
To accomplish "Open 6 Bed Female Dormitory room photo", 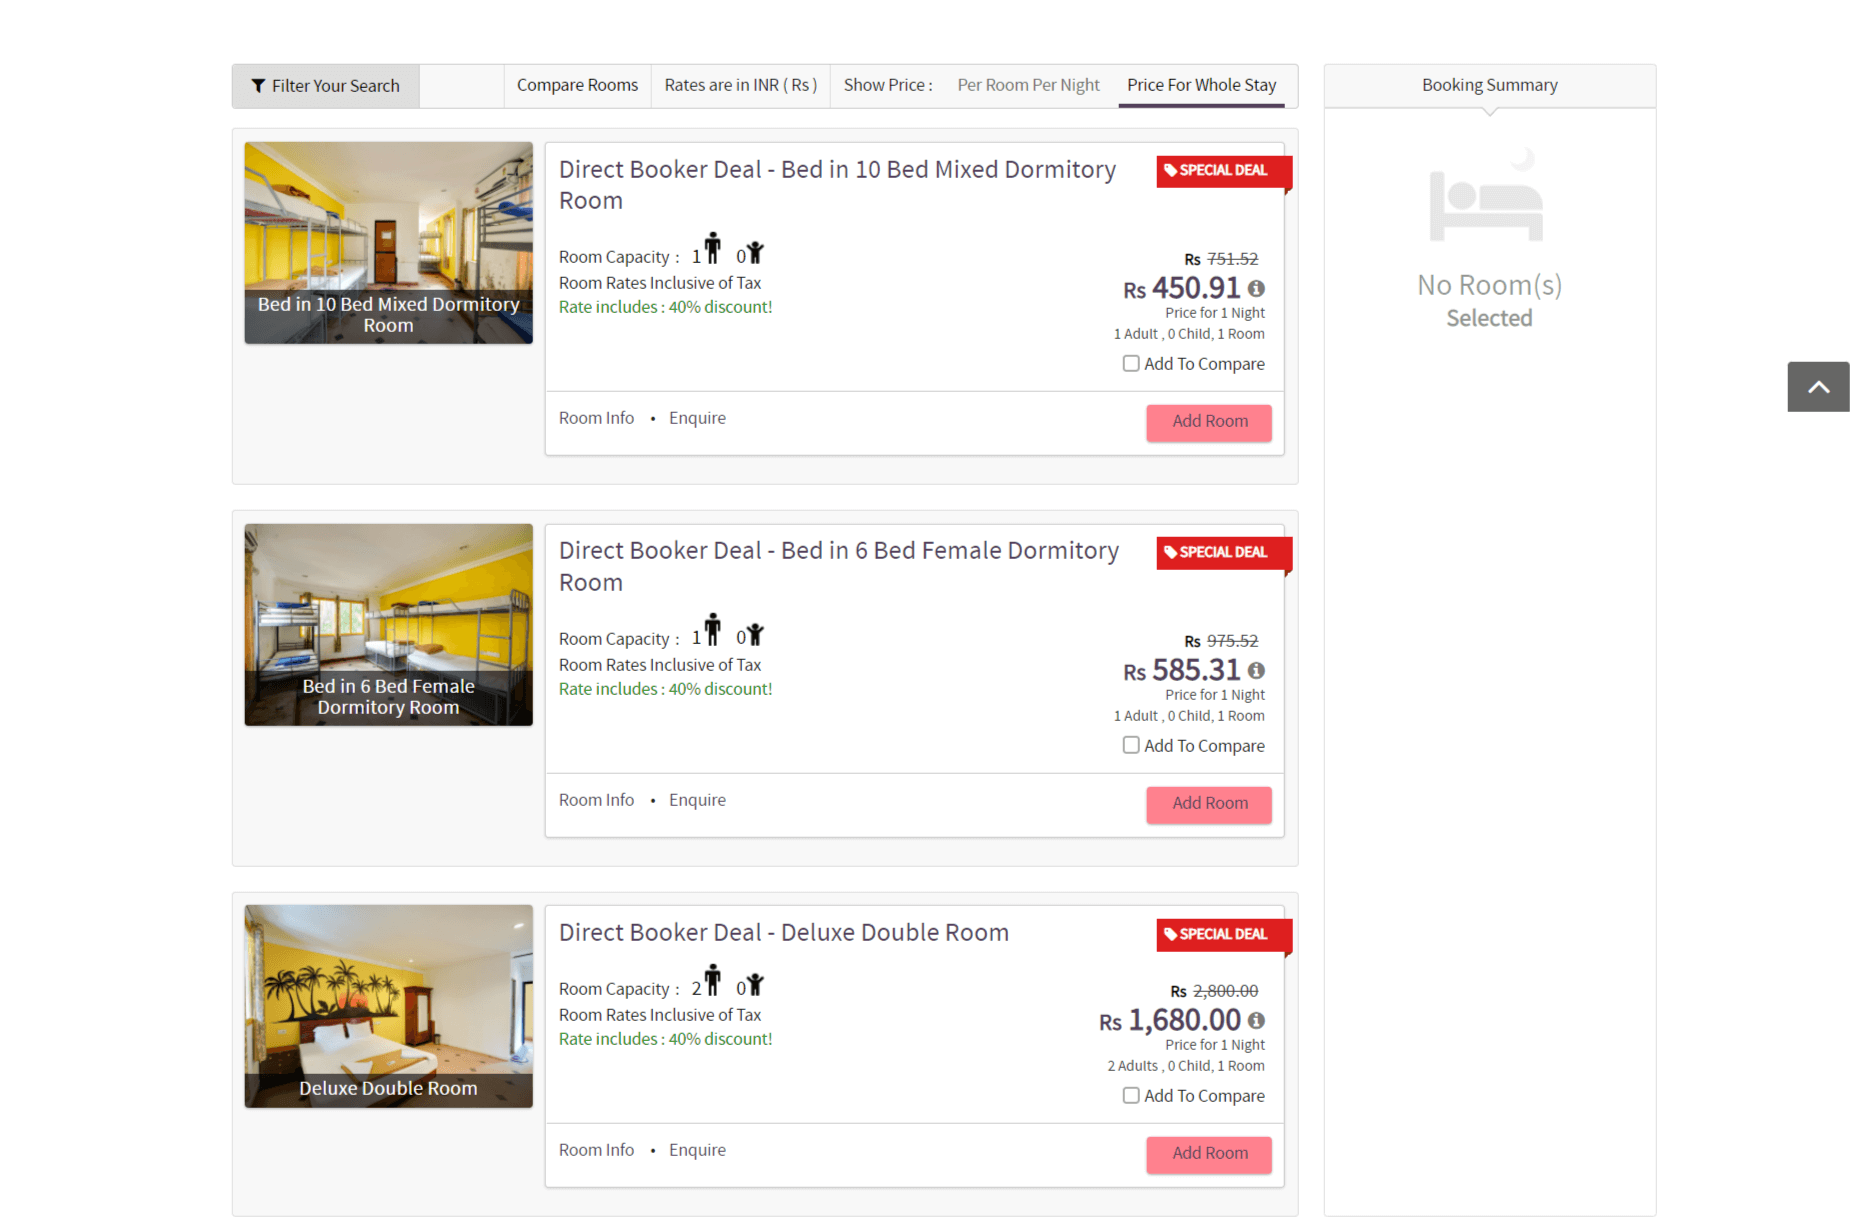I will coord(389,625).
